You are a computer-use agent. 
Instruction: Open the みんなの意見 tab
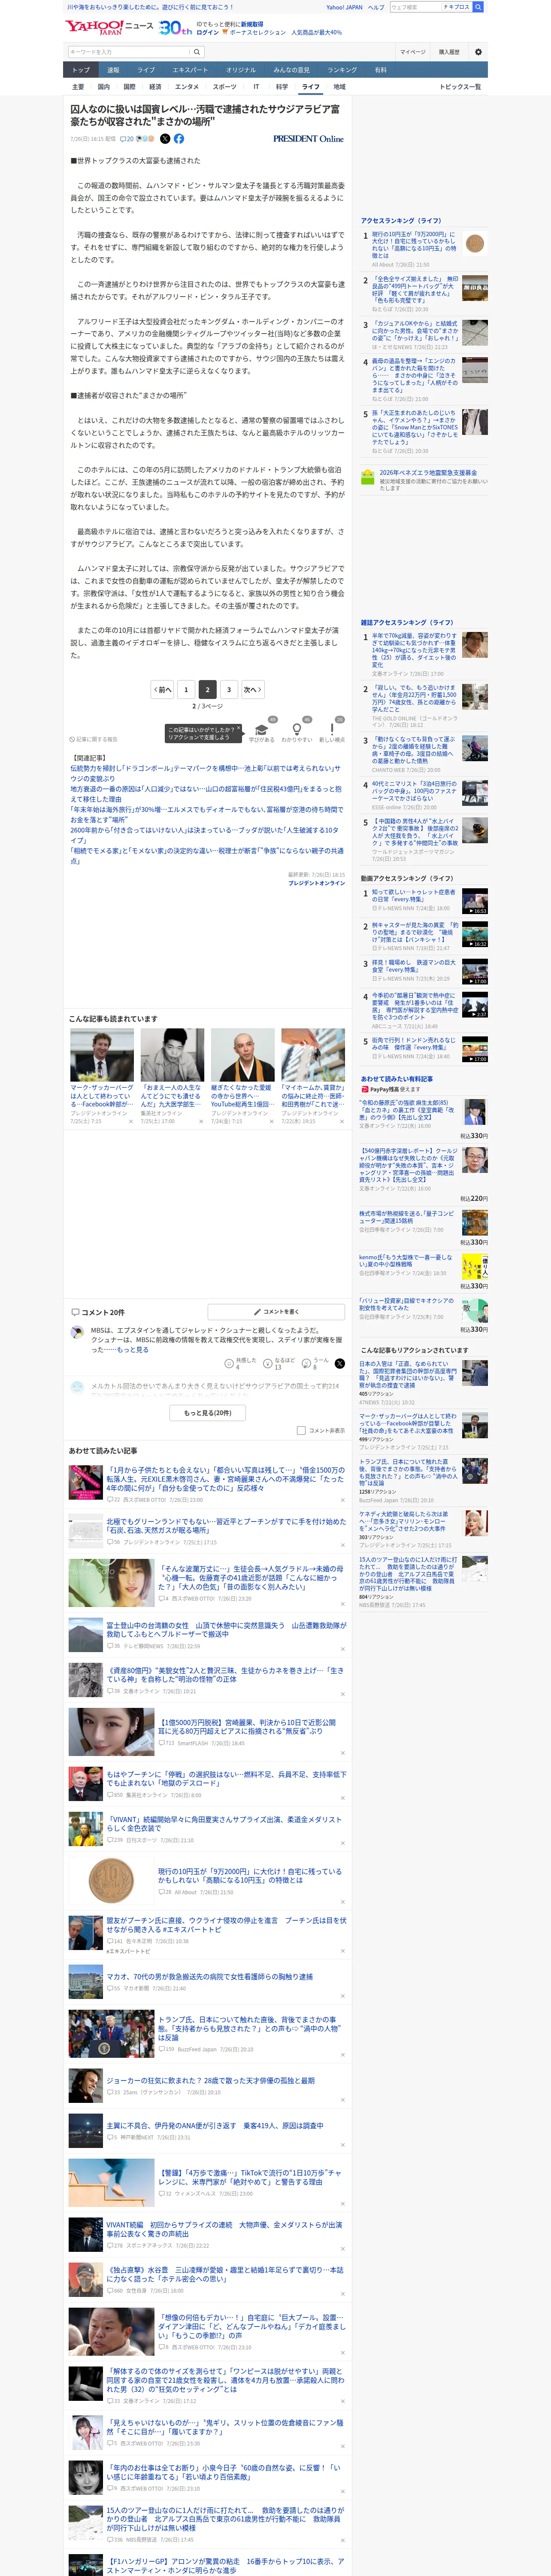[292, 70]
